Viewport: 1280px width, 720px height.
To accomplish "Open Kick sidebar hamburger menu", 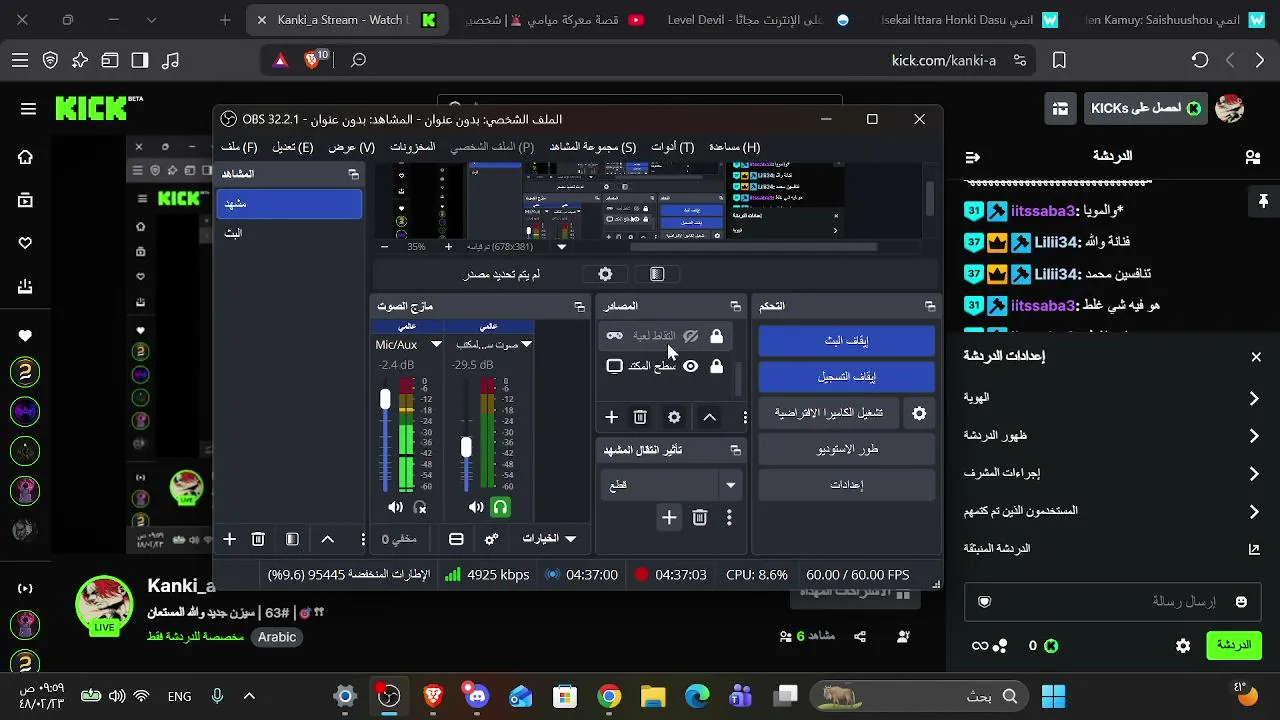I will pyautogui.click(x=28, y=109).
